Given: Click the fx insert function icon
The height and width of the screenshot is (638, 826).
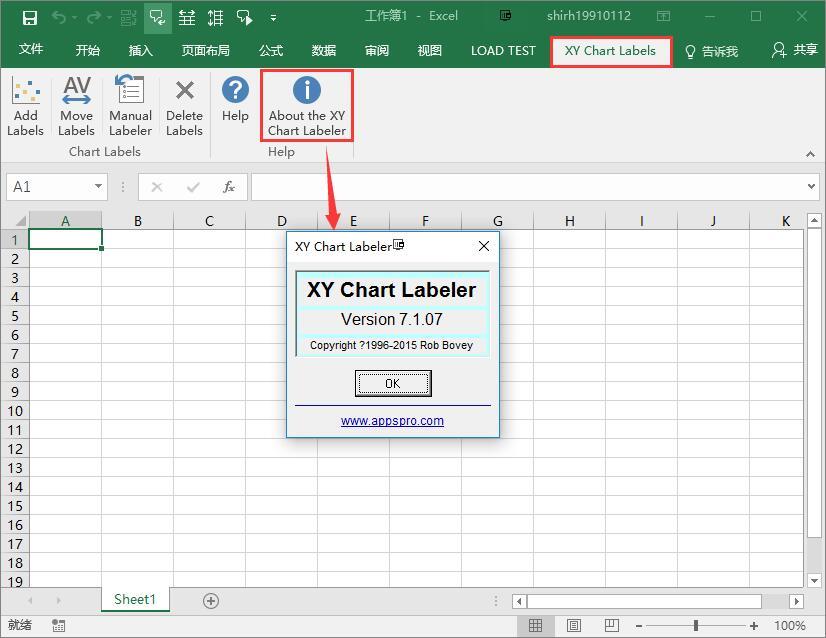Looking at the screenshot, I should tap(229, 187).
